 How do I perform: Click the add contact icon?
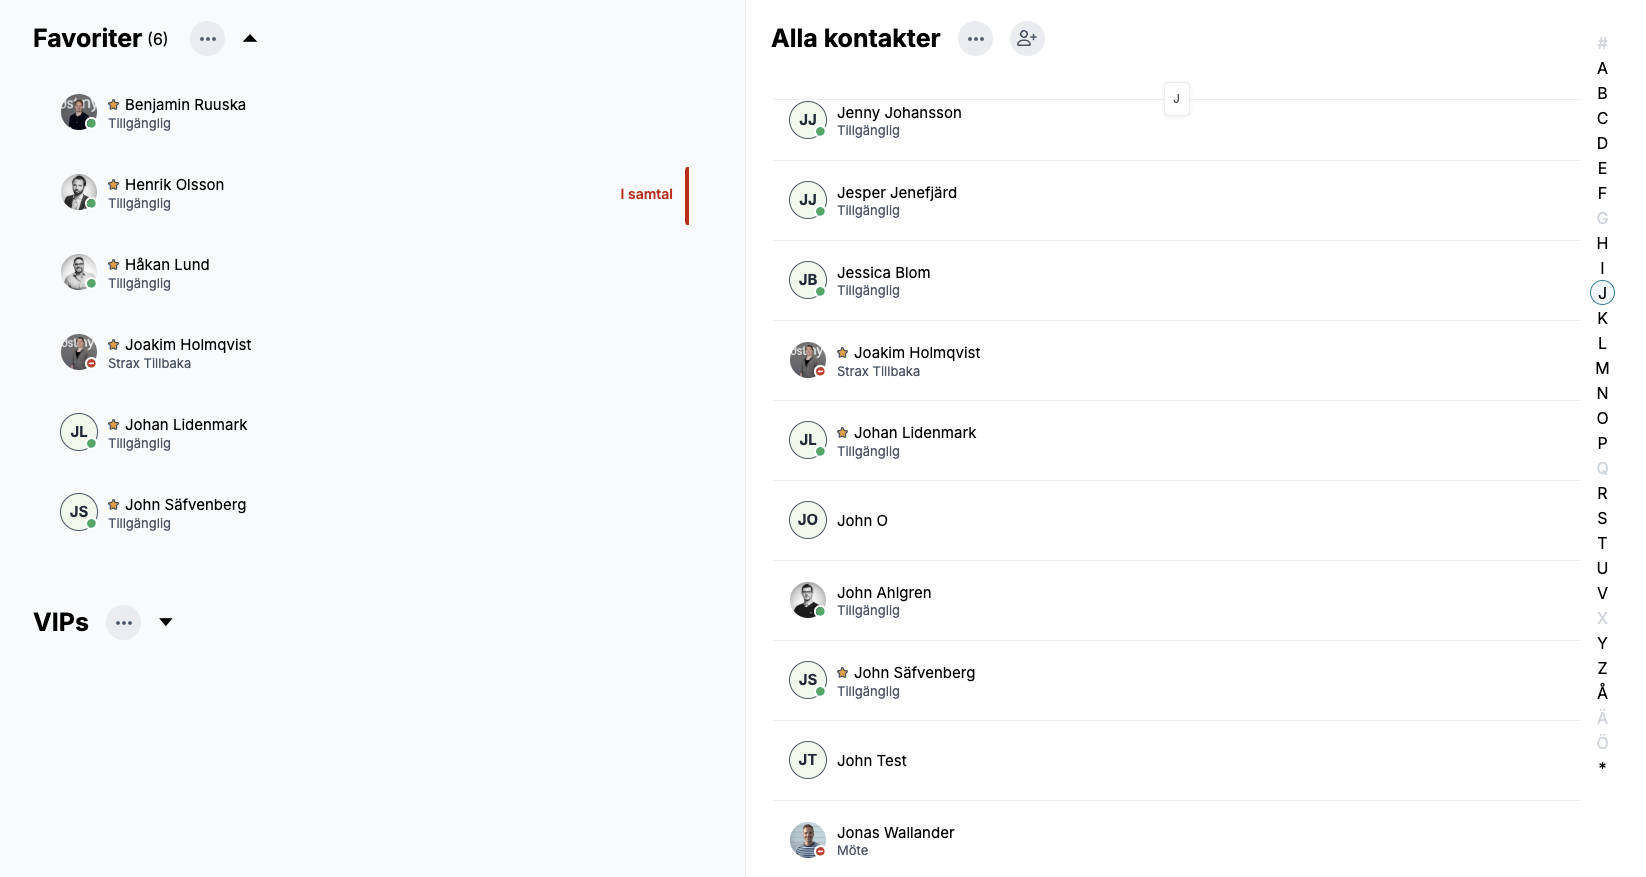point(1027,39)
